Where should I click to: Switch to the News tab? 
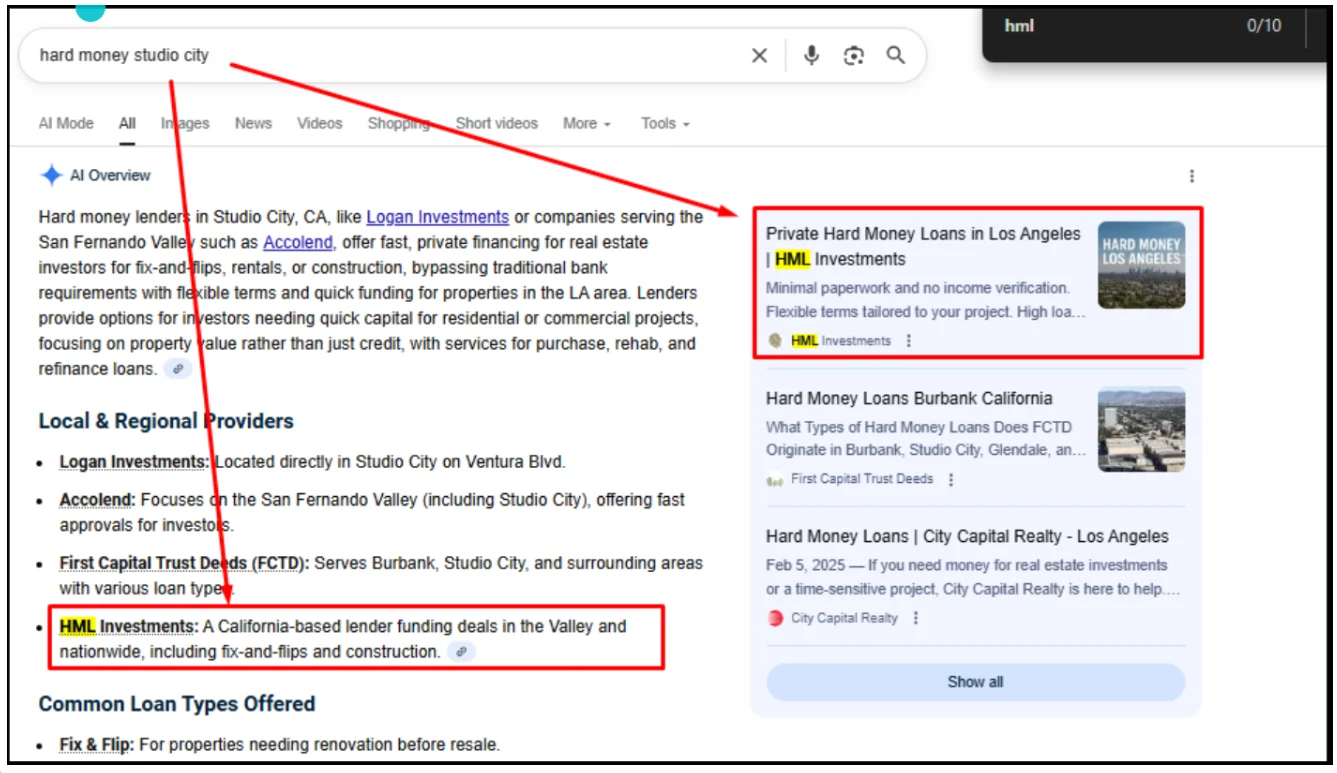pos(253,123)
